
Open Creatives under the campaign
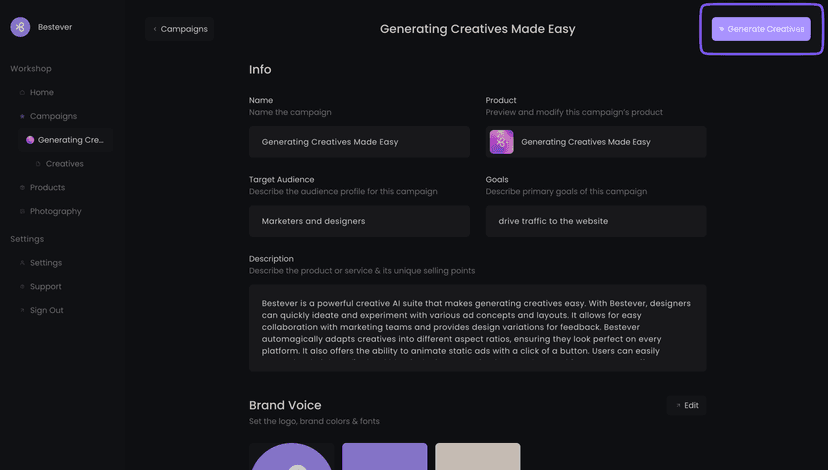pyautogui.click(x=65, y=164)
